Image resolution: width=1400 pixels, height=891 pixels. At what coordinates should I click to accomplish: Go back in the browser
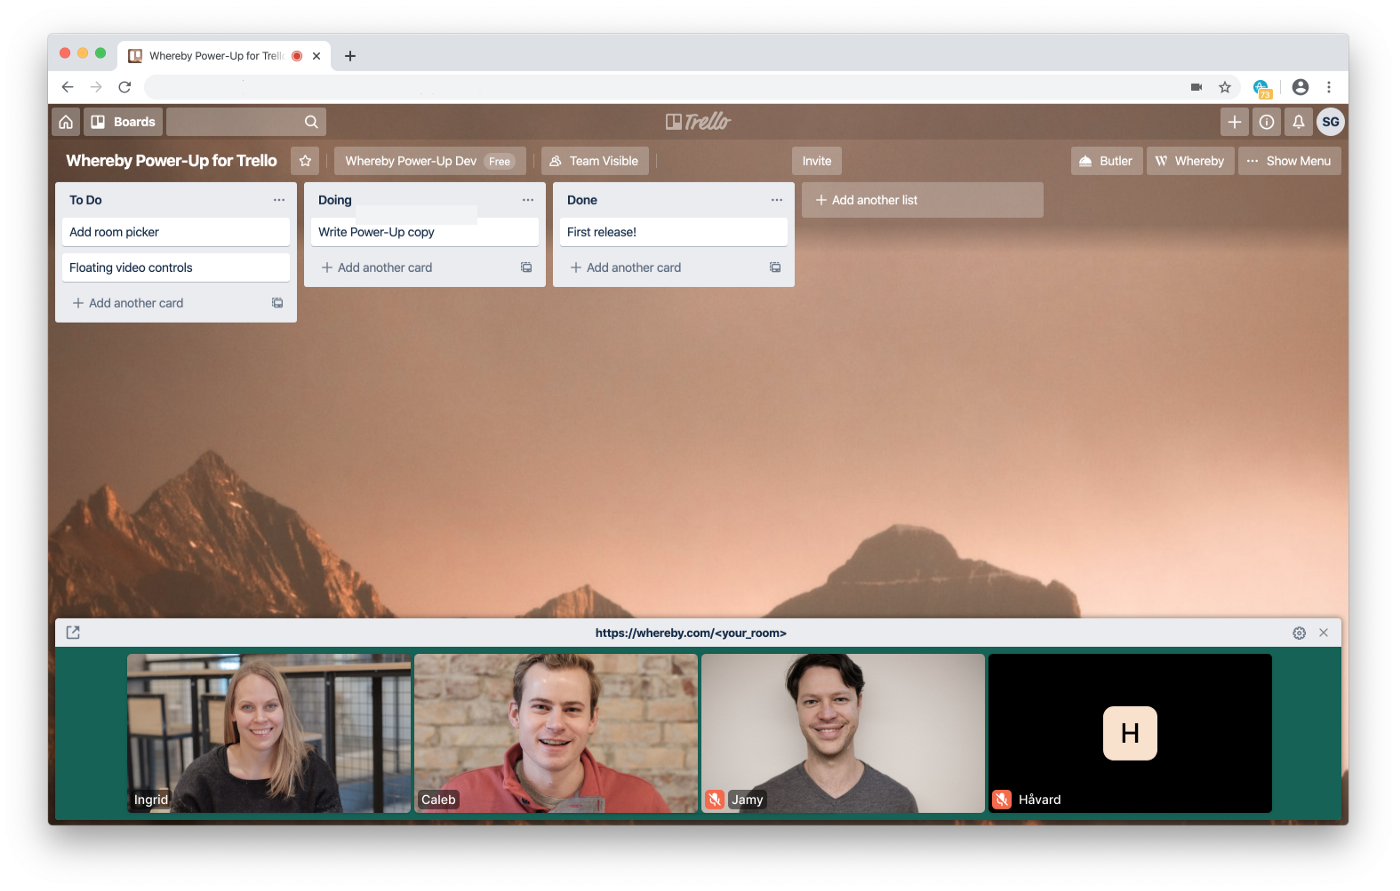pos(68,87)
